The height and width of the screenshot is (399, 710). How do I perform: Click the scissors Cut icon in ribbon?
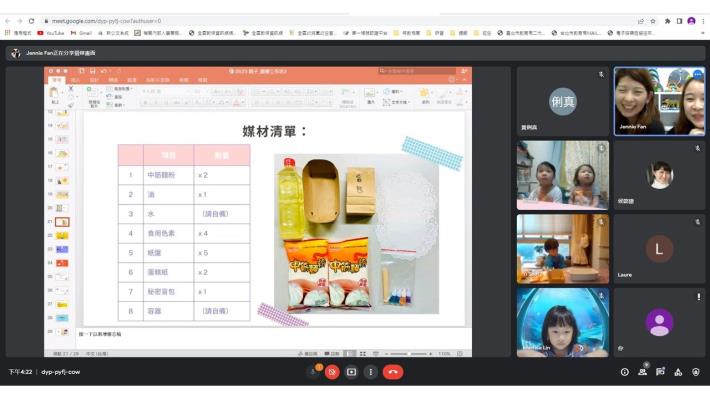71,89
